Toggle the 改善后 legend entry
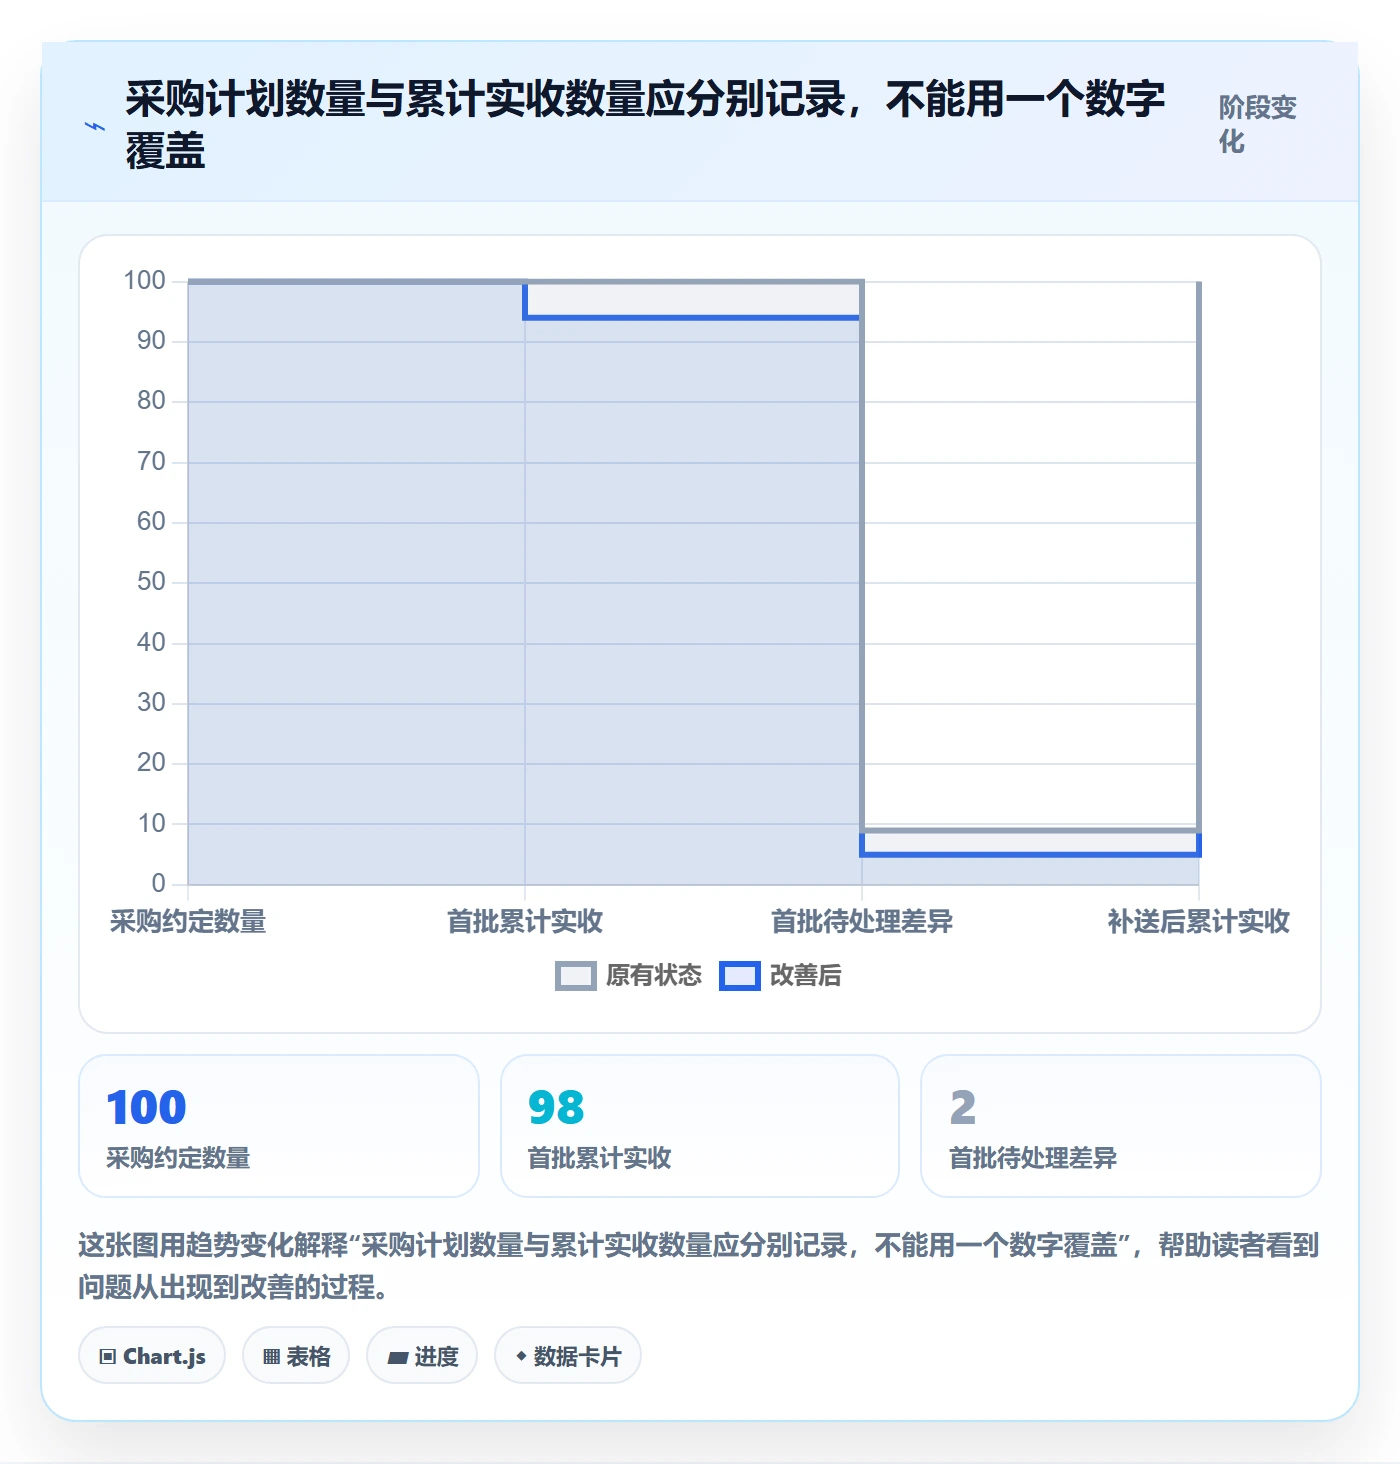Screen dimensions: 1400x1464 click(781, 975)
